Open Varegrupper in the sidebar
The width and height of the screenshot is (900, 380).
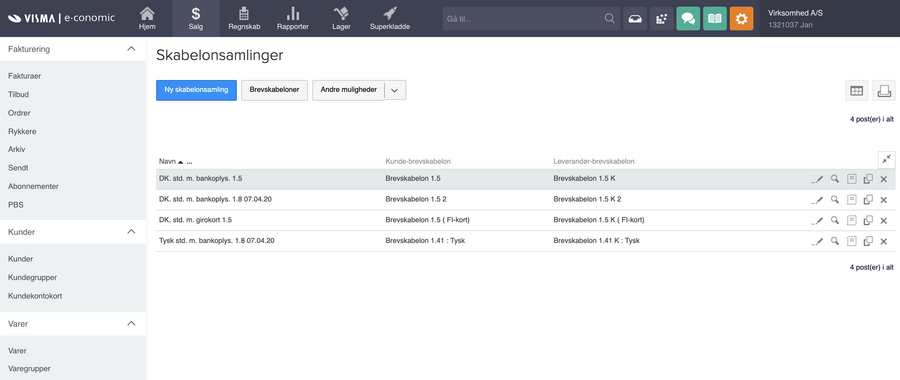click(x=29, y=369)
